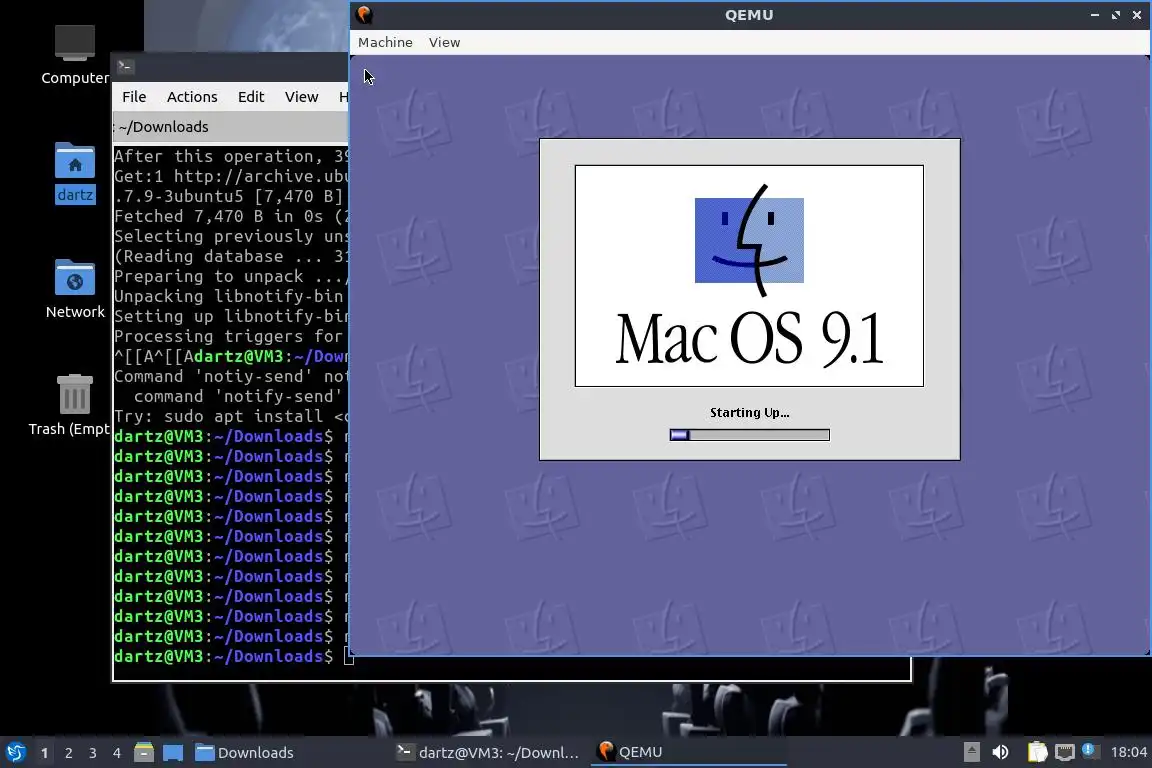Screen dimensions: 1152x768
Task: Click 'Try: sudo apt install' terminal line
Action: (231, 416)
